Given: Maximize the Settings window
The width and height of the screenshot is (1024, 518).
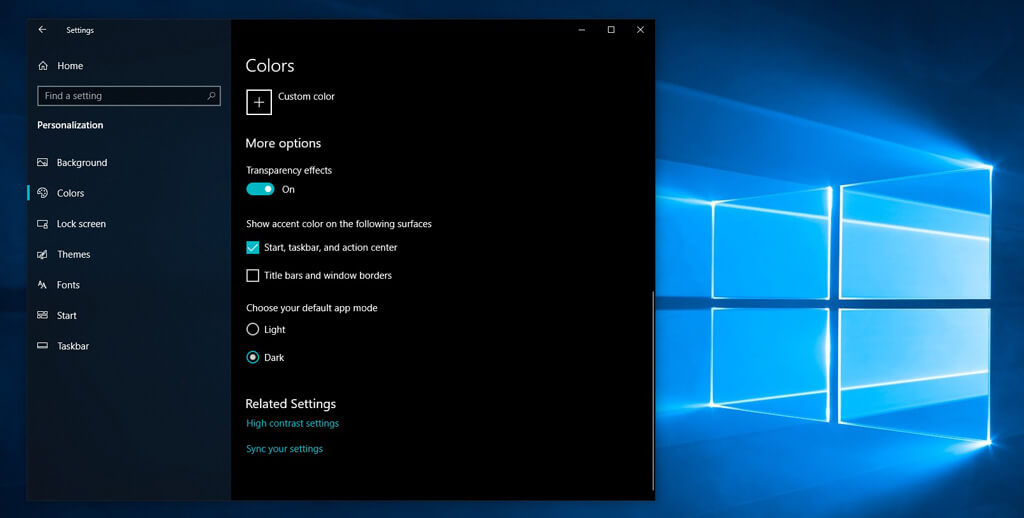Looking at the screenshot, I should point(611,29).
